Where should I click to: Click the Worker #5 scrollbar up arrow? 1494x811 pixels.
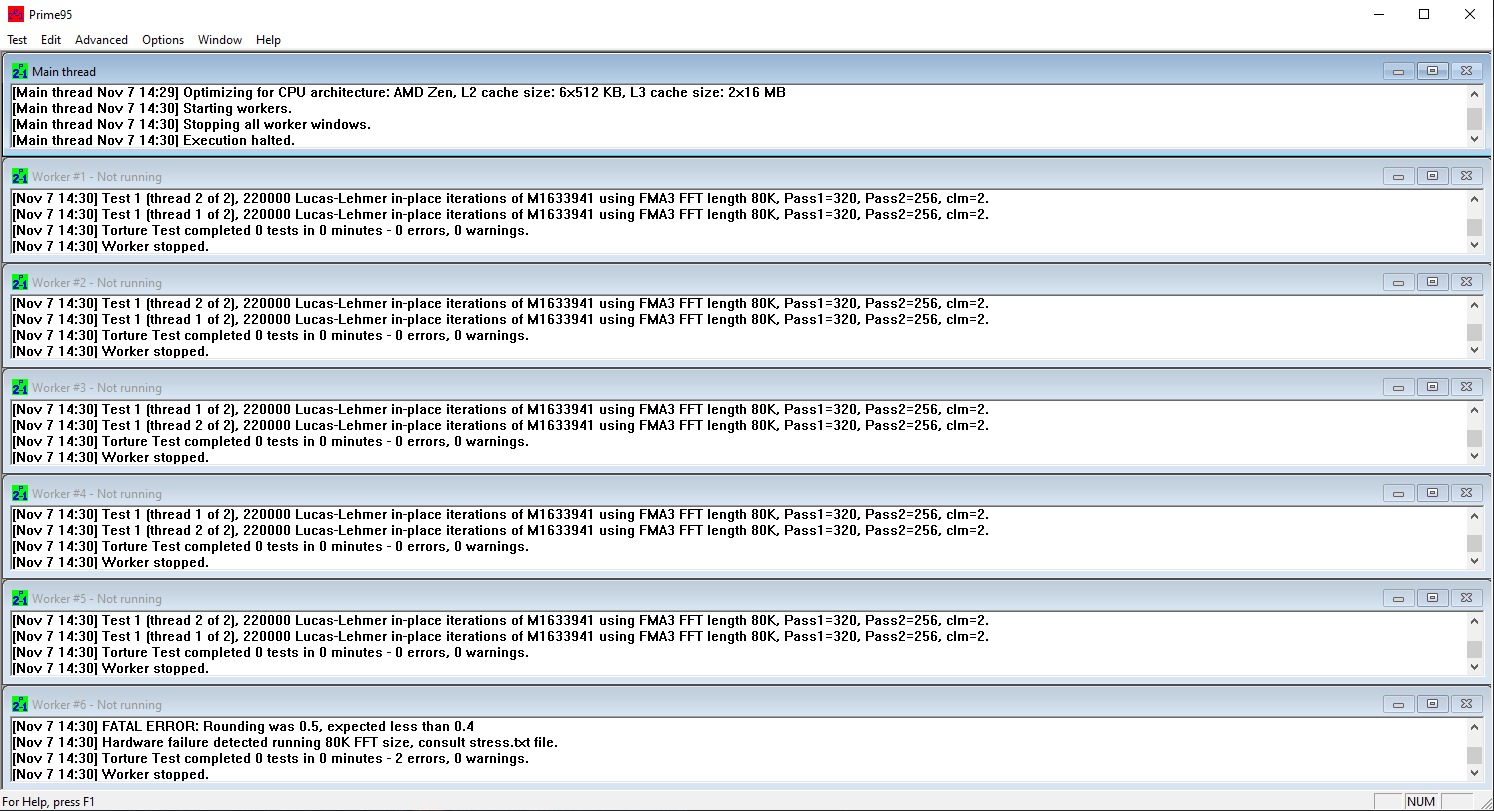(1474, 621)
